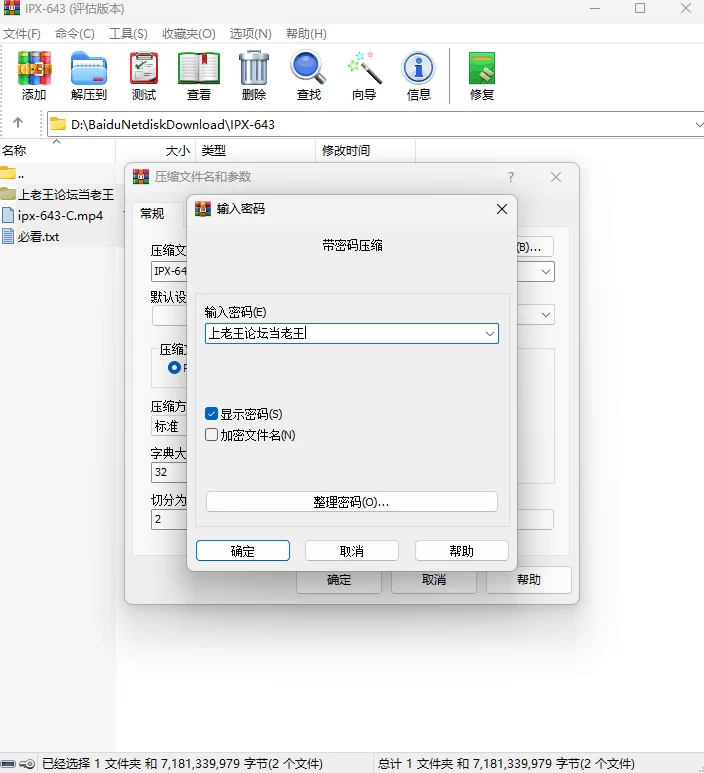Click the question mark in archive dialog
Screen dimensions: 704x773
coord(511,177)
